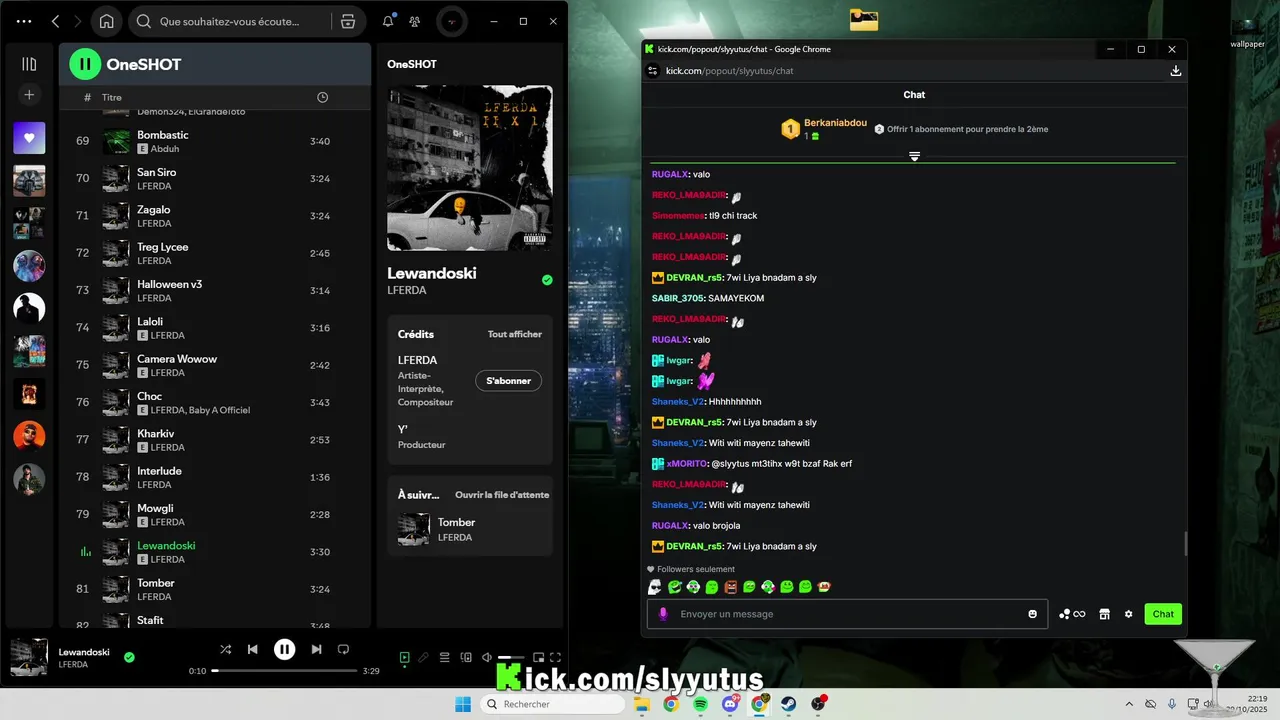Pause the OneSHOT playlist from header
This screenshot has width=1280, height=720.
pos(85,64)
